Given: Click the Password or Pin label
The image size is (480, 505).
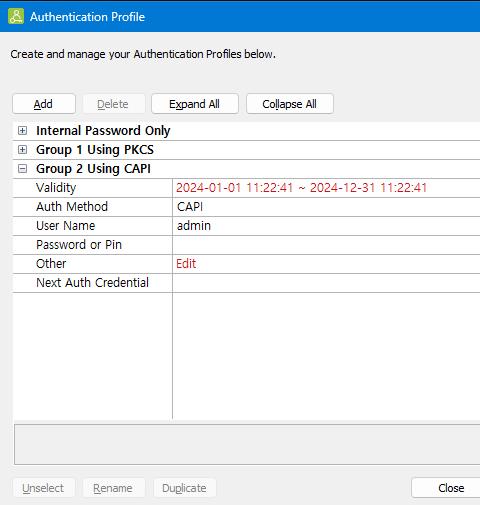Looking at the screenshot, I should [79, 245].
